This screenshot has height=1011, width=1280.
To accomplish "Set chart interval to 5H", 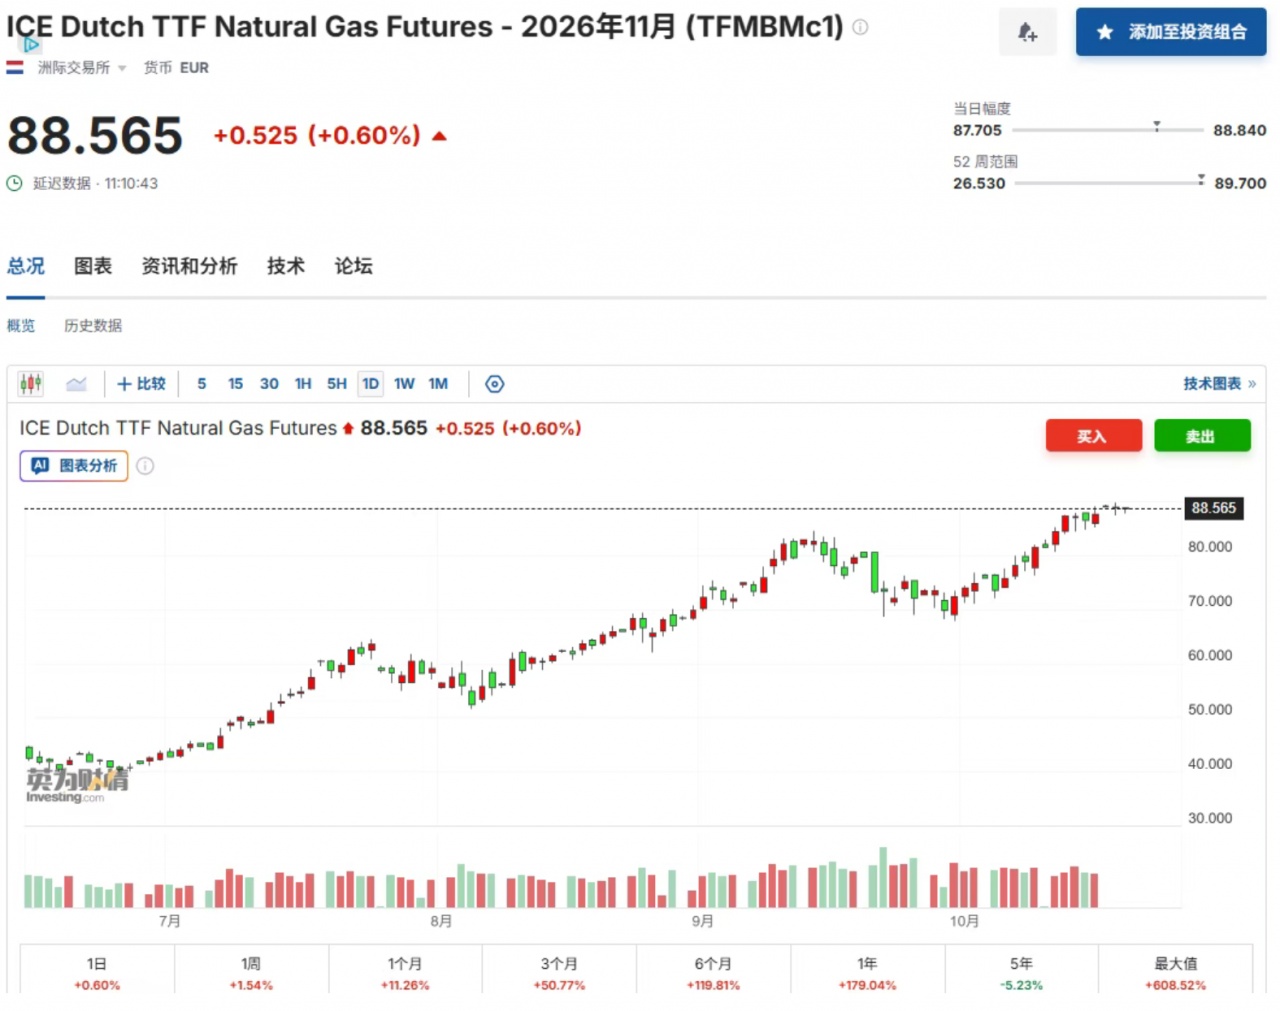I will (x=337, y=384).
